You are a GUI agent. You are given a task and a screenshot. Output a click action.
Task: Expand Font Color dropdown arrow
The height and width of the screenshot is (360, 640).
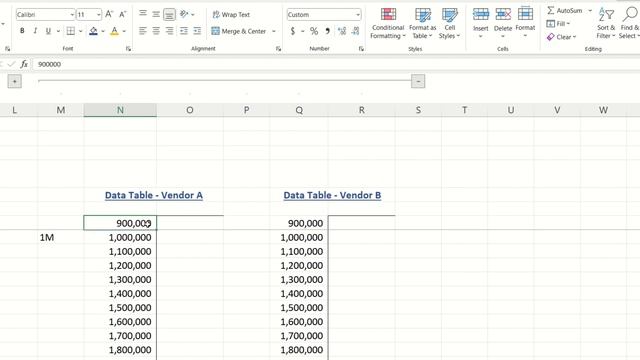[124, 31]
